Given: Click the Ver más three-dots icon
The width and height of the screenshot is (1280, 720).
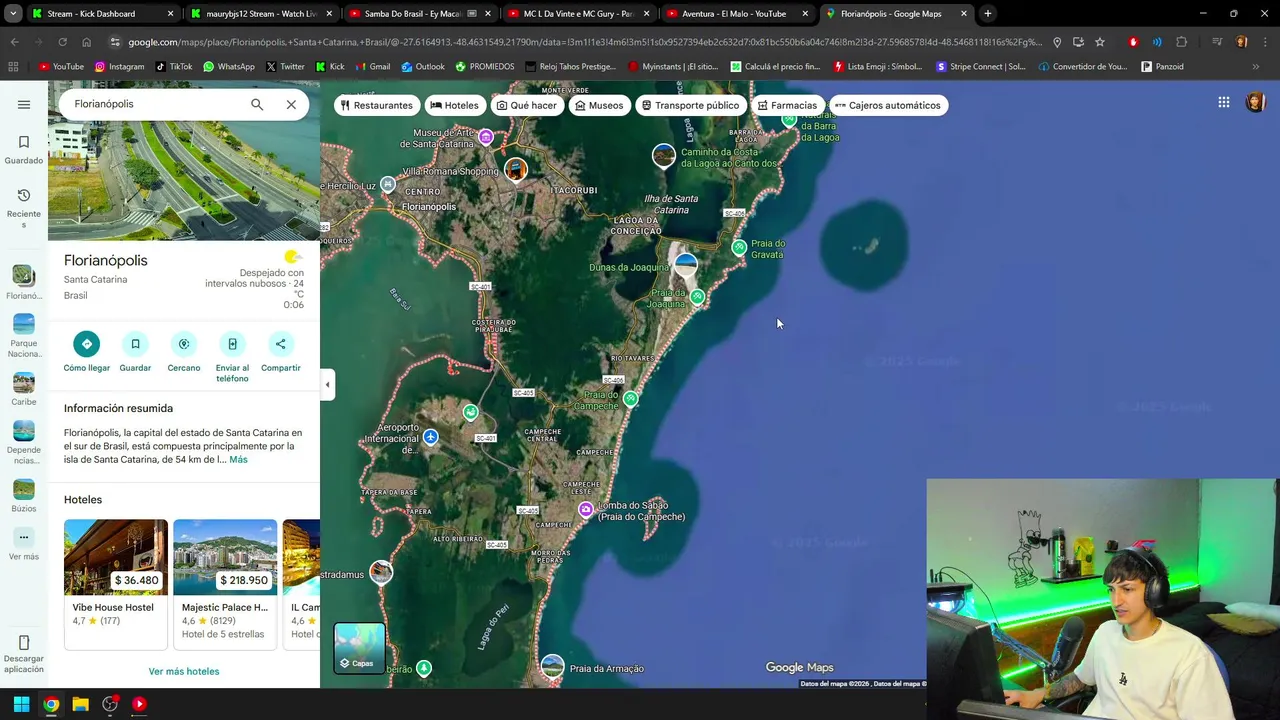Looking at the screenshot, I should coord(24,537).
